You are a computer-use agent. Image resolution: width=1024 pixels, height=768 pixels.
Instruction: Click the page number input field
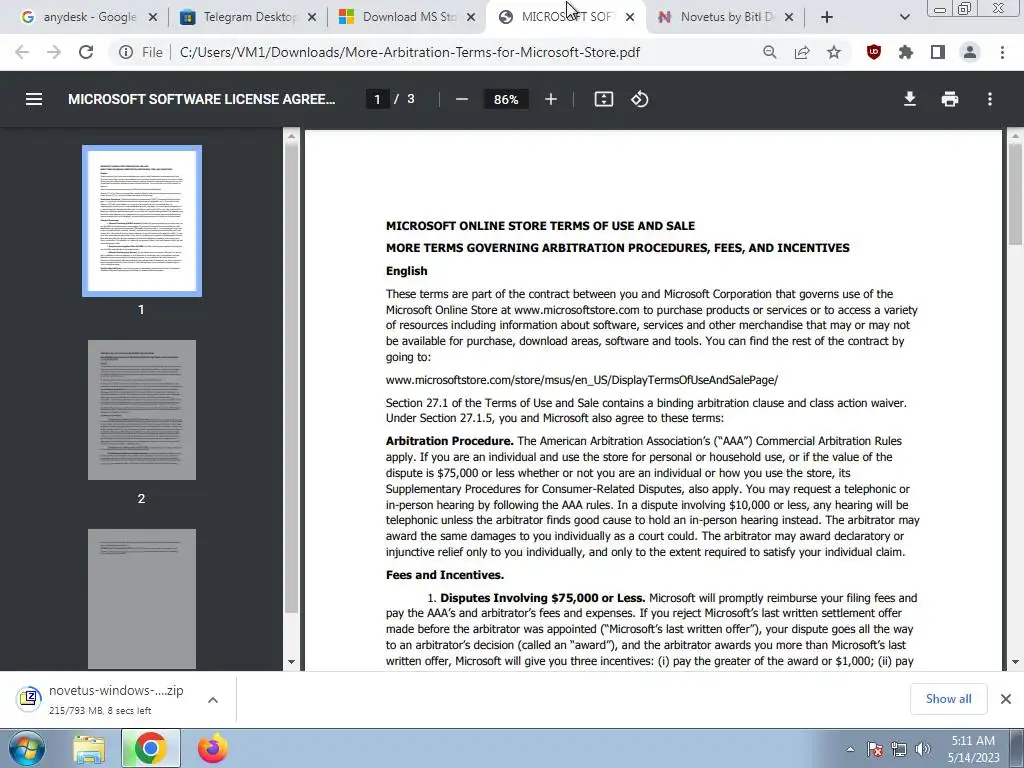point(377,99)
